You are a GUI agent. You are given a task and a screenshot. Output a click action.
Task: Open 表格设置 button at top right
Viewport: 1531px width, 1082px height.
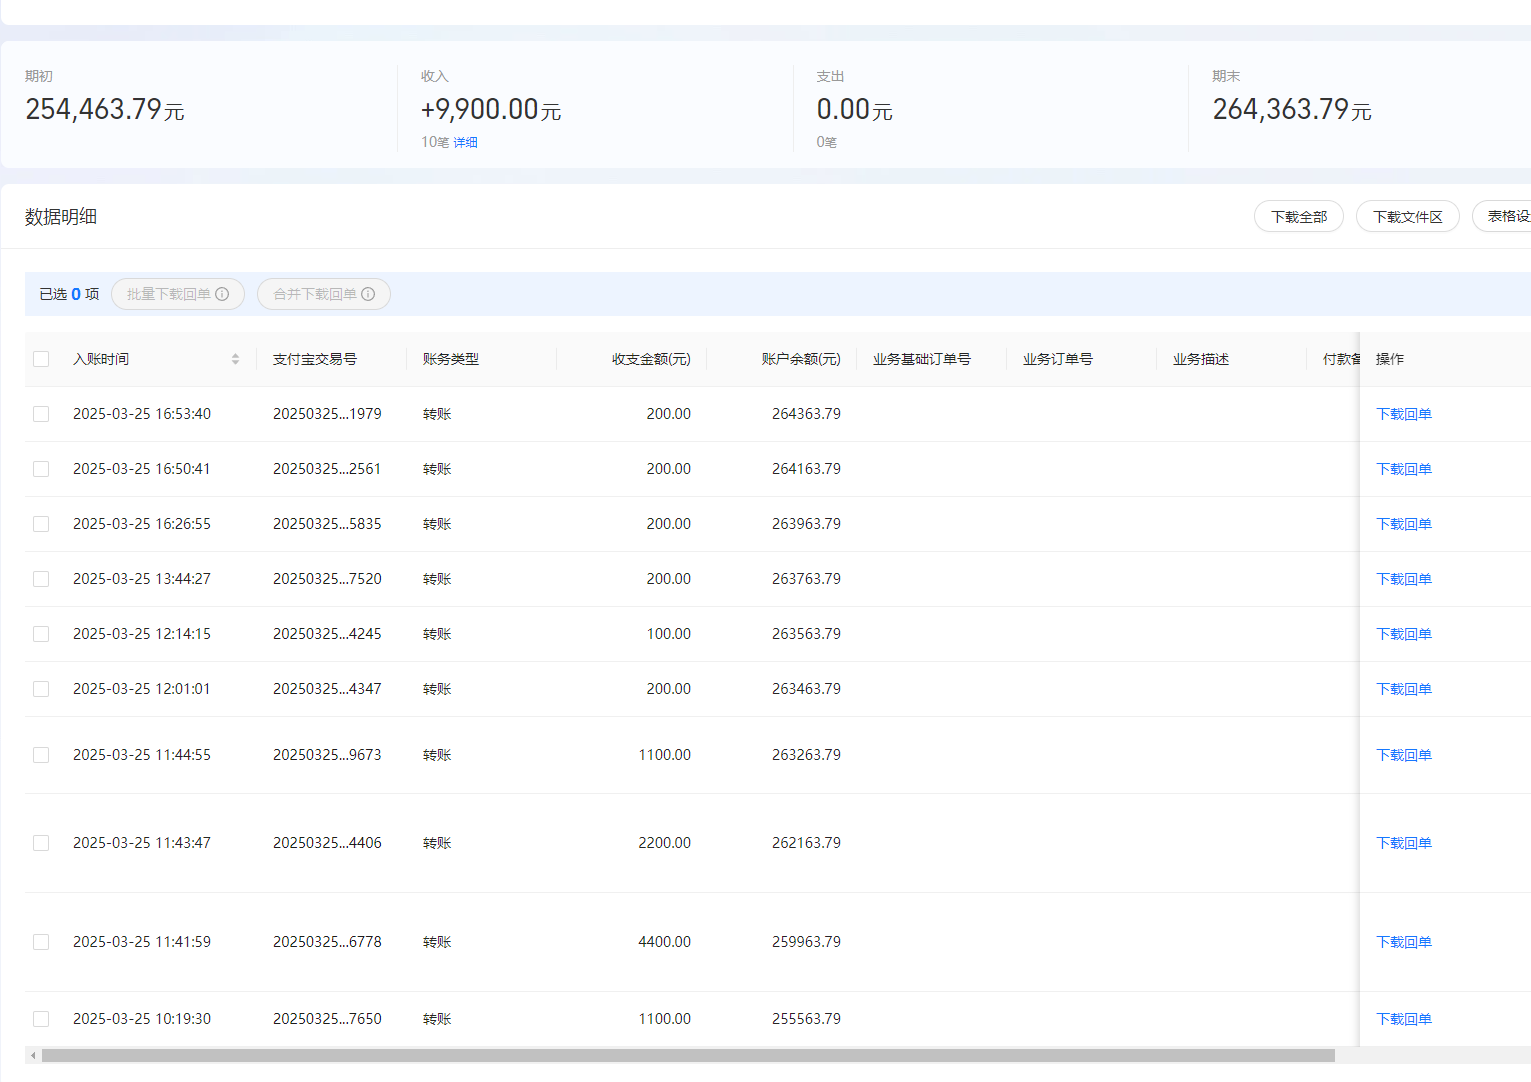1503,217
